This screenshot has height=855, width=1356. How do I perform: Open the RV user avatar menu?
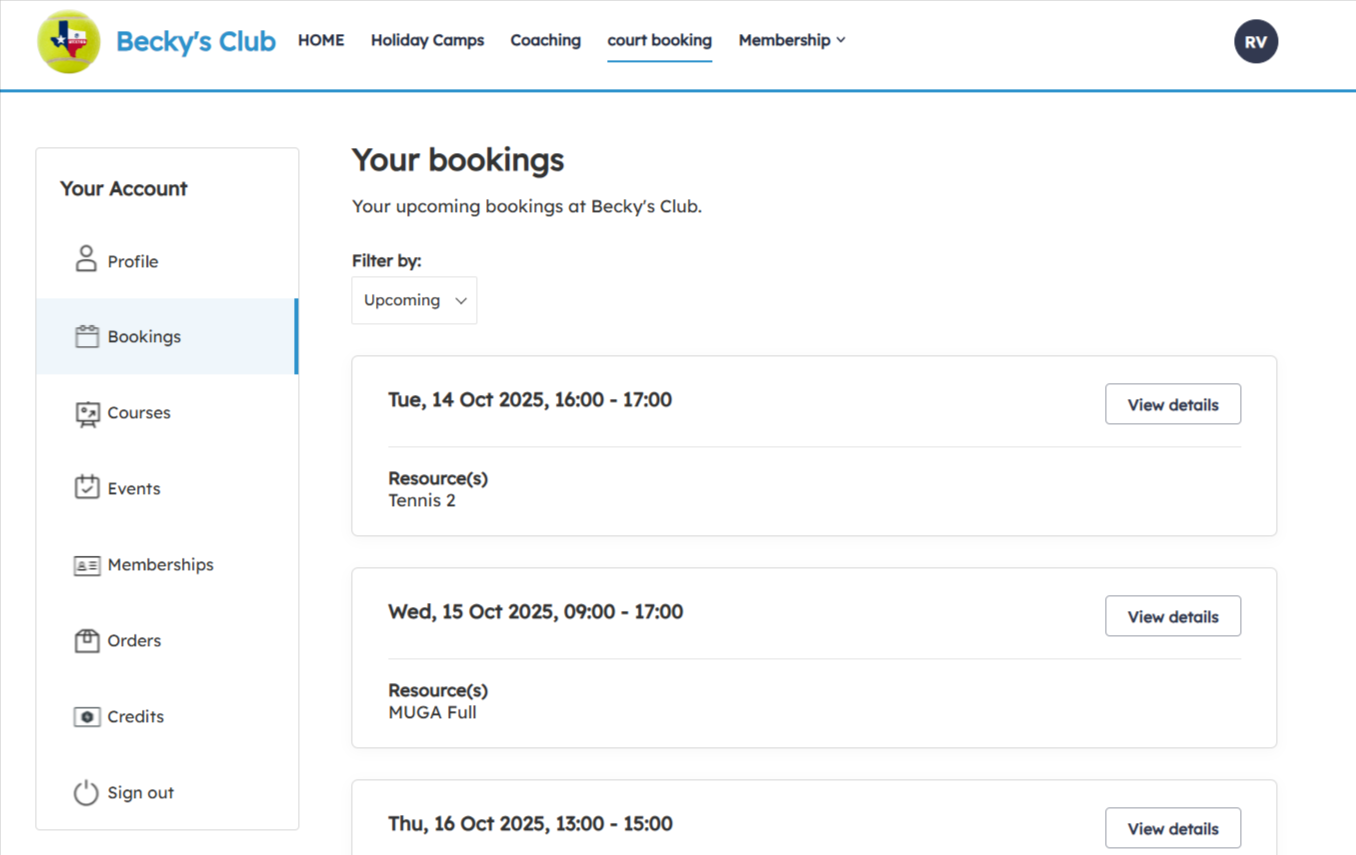click(x=1255, y=42)
